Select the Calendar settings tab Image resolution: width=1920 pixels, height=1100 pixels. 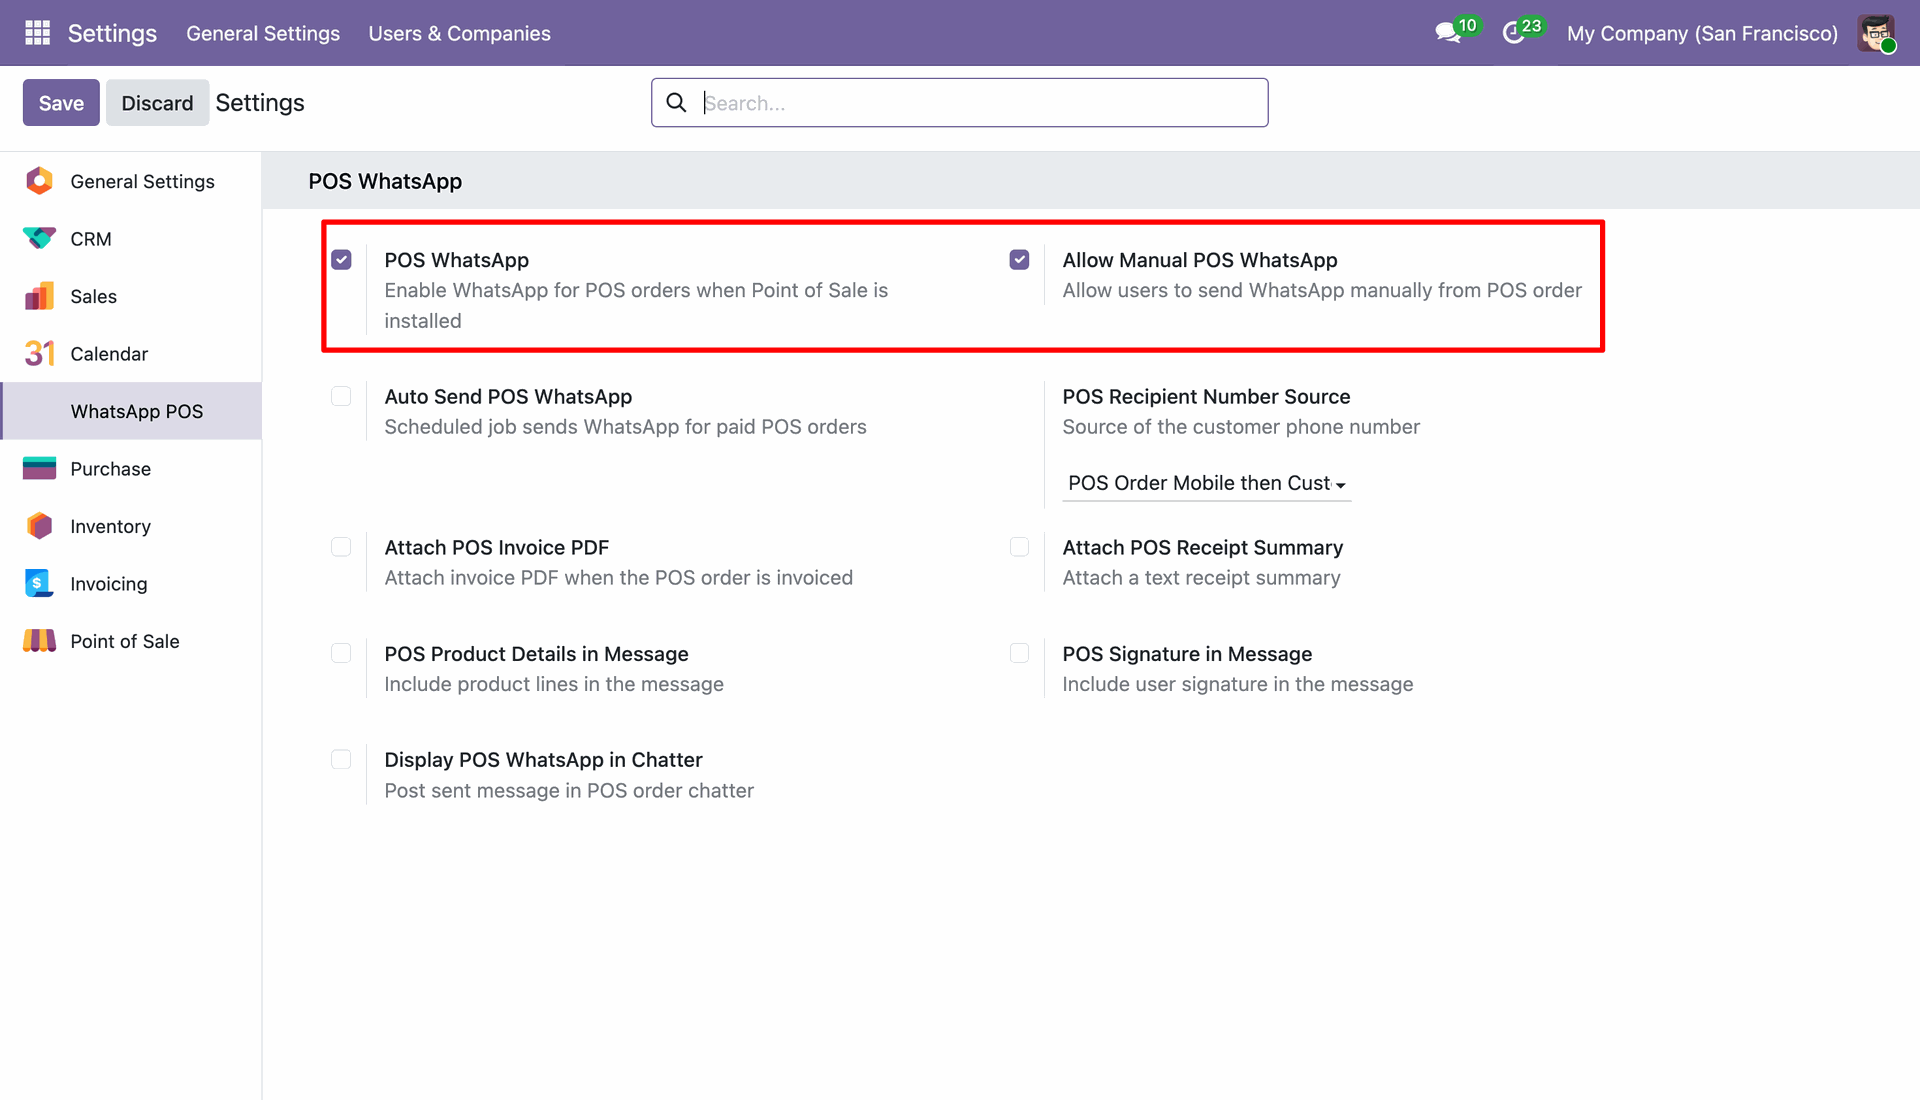point(131,354)
